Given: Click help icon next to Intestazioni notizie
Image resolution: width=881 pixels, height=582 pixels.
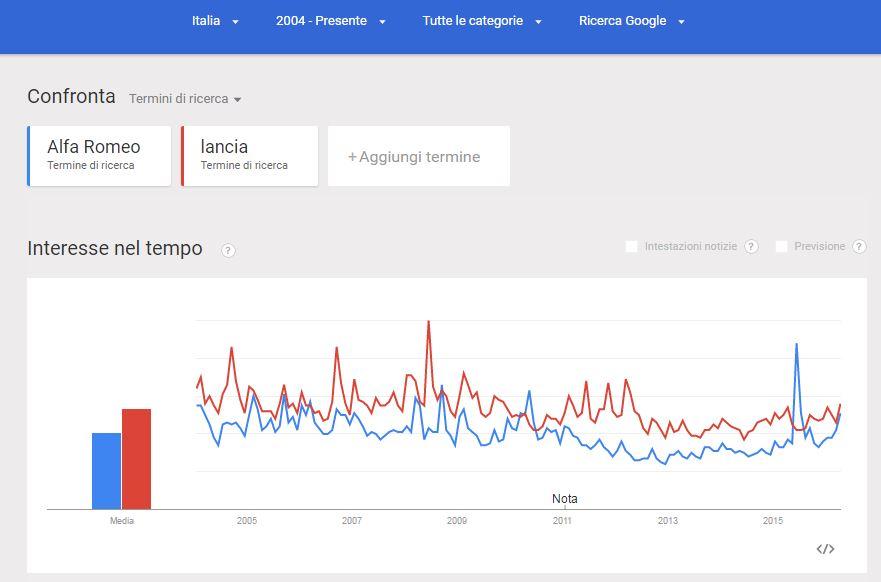Looking at the screenshot, I should [751, 246].
